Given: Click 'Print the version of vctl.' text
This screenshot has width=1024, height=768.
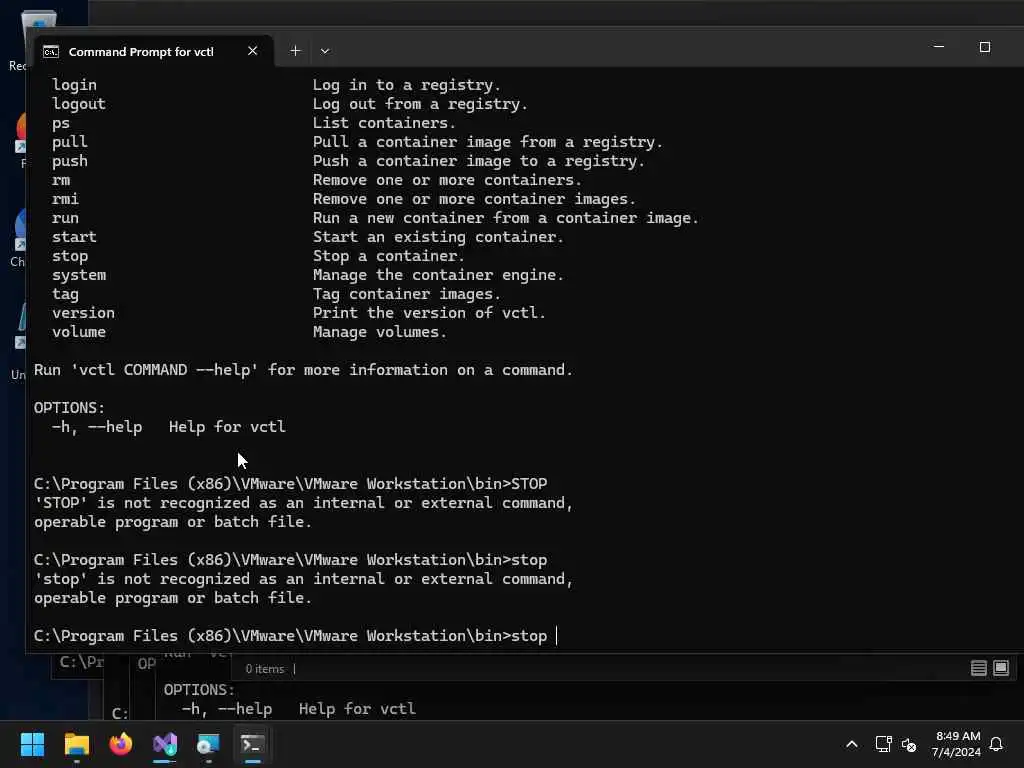Looking at the screenshot, I should click(428, 313).
